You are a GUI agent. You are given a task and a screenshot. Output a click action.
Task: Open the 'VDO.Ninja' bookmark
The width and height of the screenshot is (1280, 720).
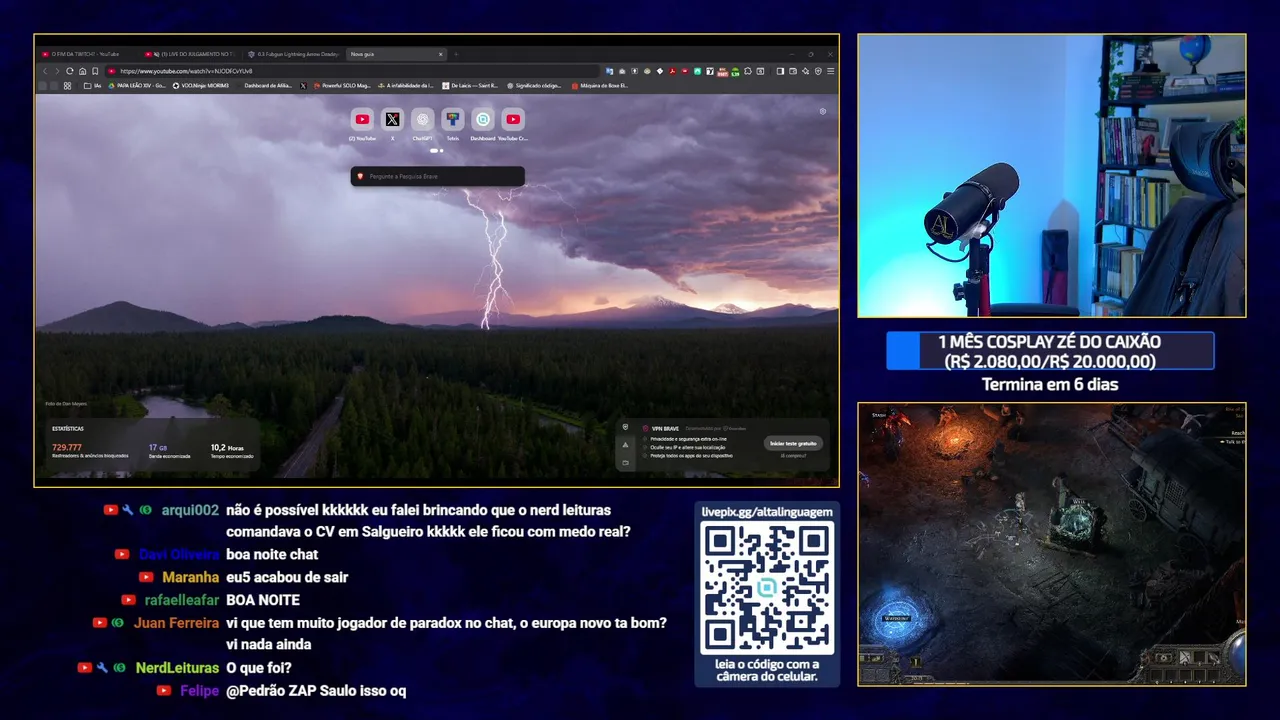coord(201,86)
